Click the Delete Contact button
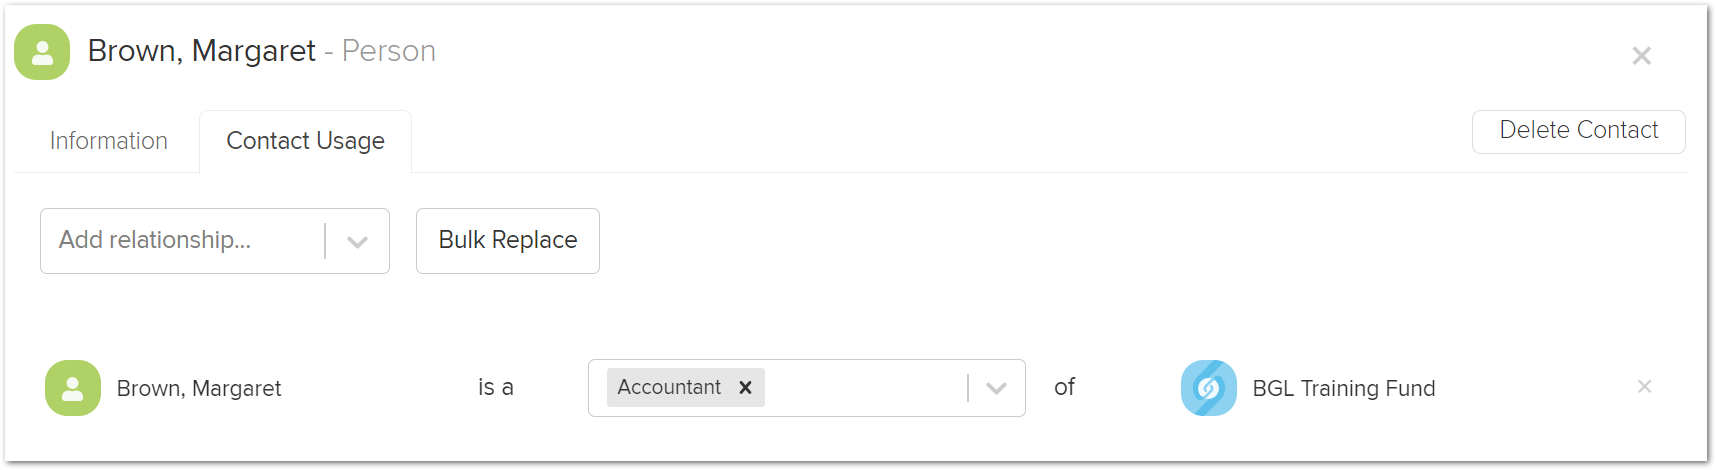The image size is (1716, 470). pos(1578,131)
